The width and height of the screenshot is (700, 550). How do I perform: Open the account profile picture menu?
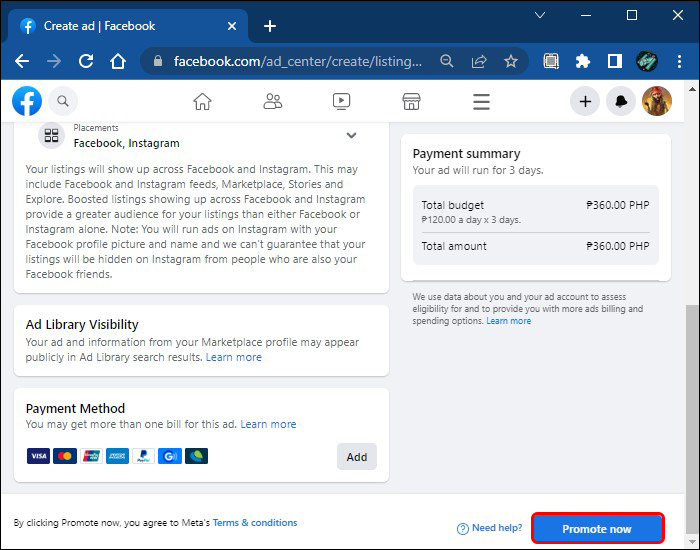657,101
